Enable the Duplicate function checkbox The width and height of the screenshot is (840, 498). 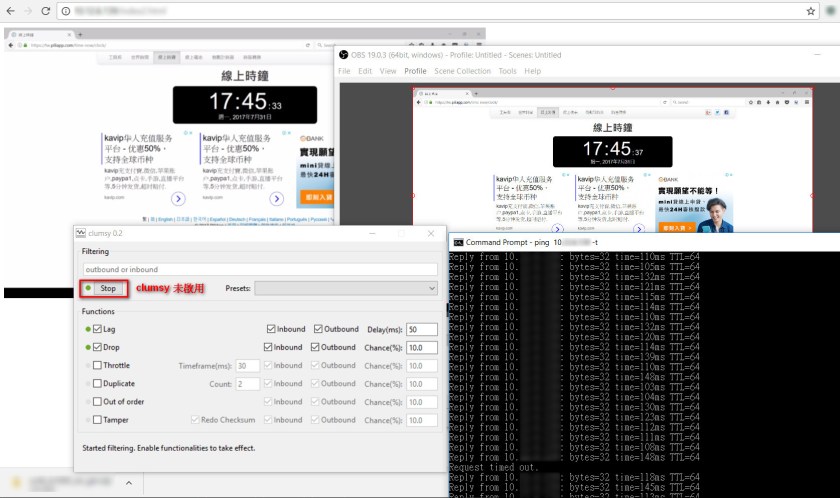pyautogui.click(x=97, y=384)
